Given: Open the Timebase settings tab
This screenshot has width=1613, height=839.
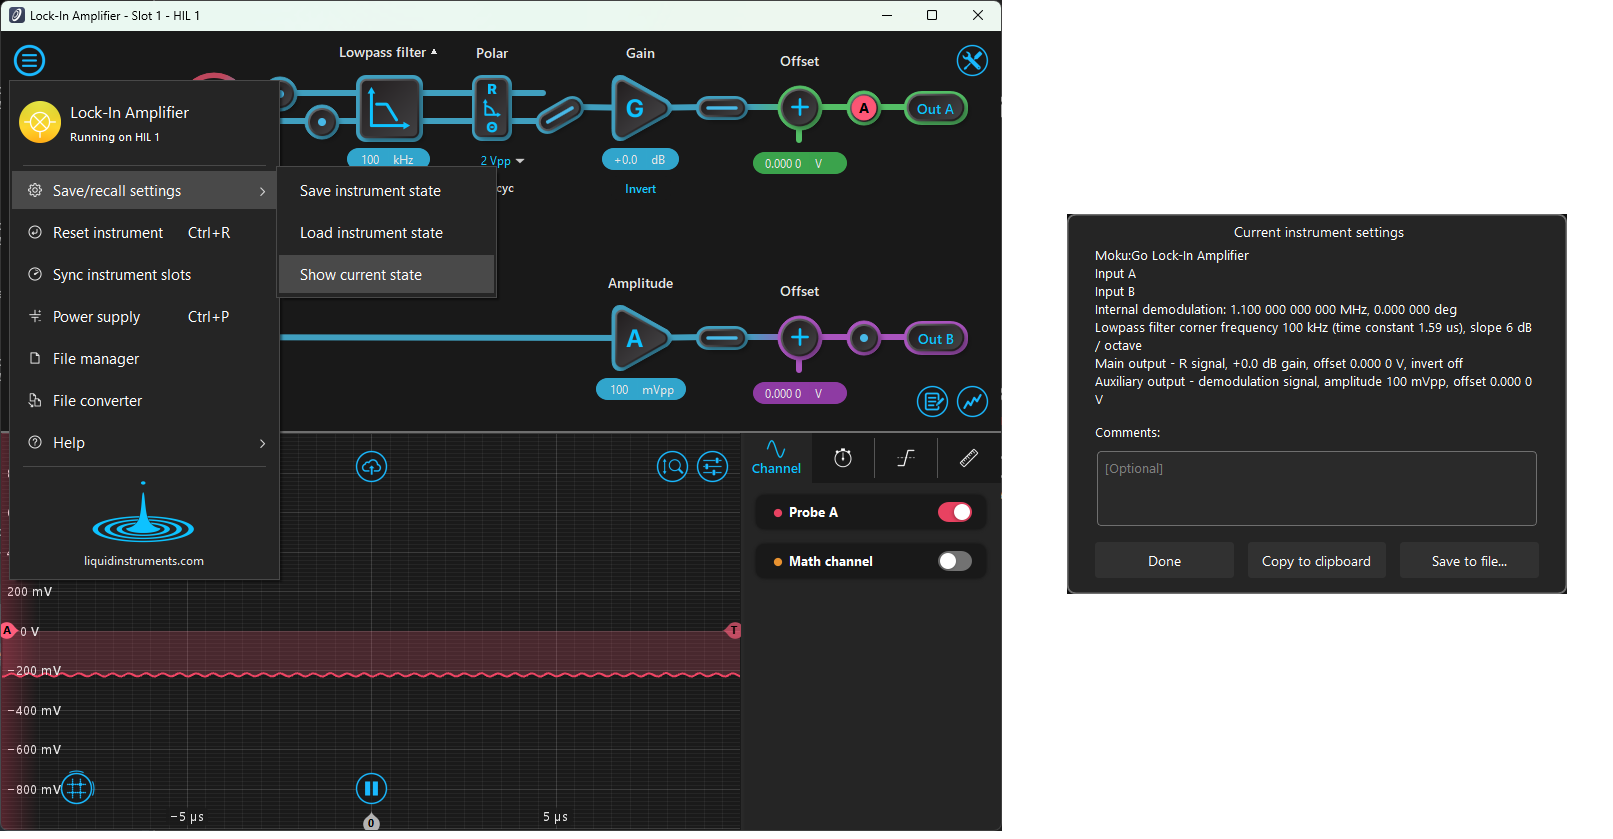Looking at the screenshot, I should pyautogui.click(x=843, y=458).
